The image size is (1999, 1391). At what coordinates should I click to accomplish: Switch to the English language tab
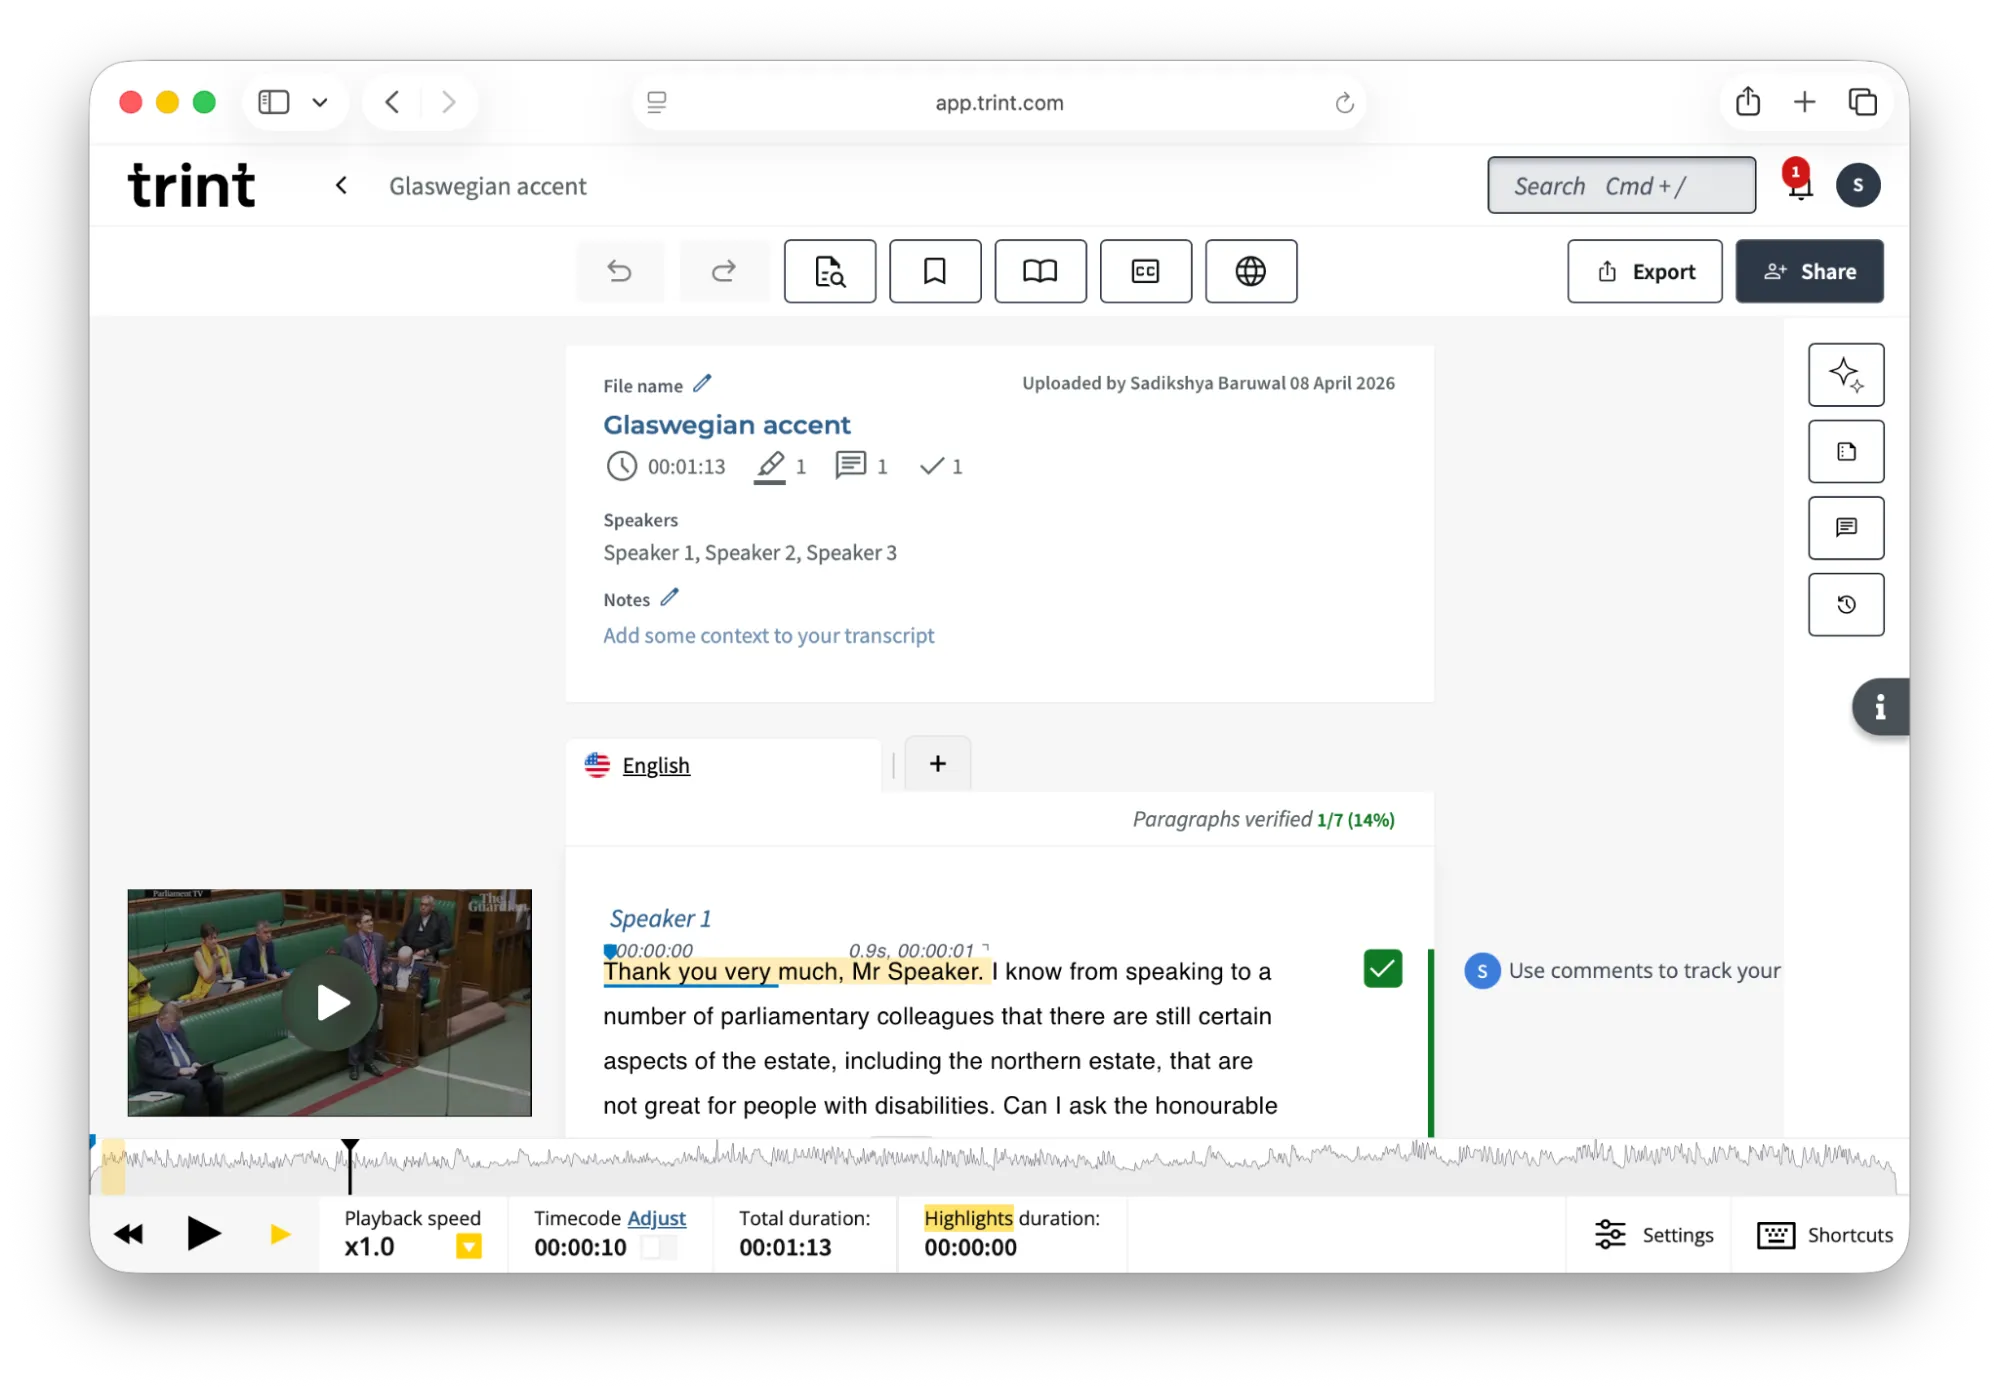coord(656,765)
